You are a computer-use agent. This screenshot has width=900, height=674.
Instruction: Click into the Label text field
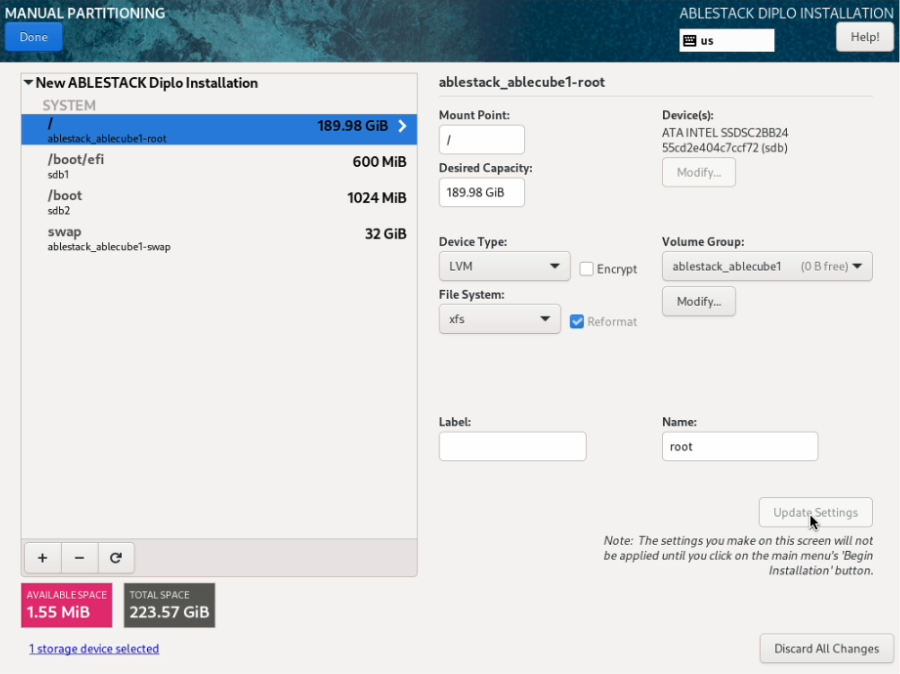(x=512, y=447)
